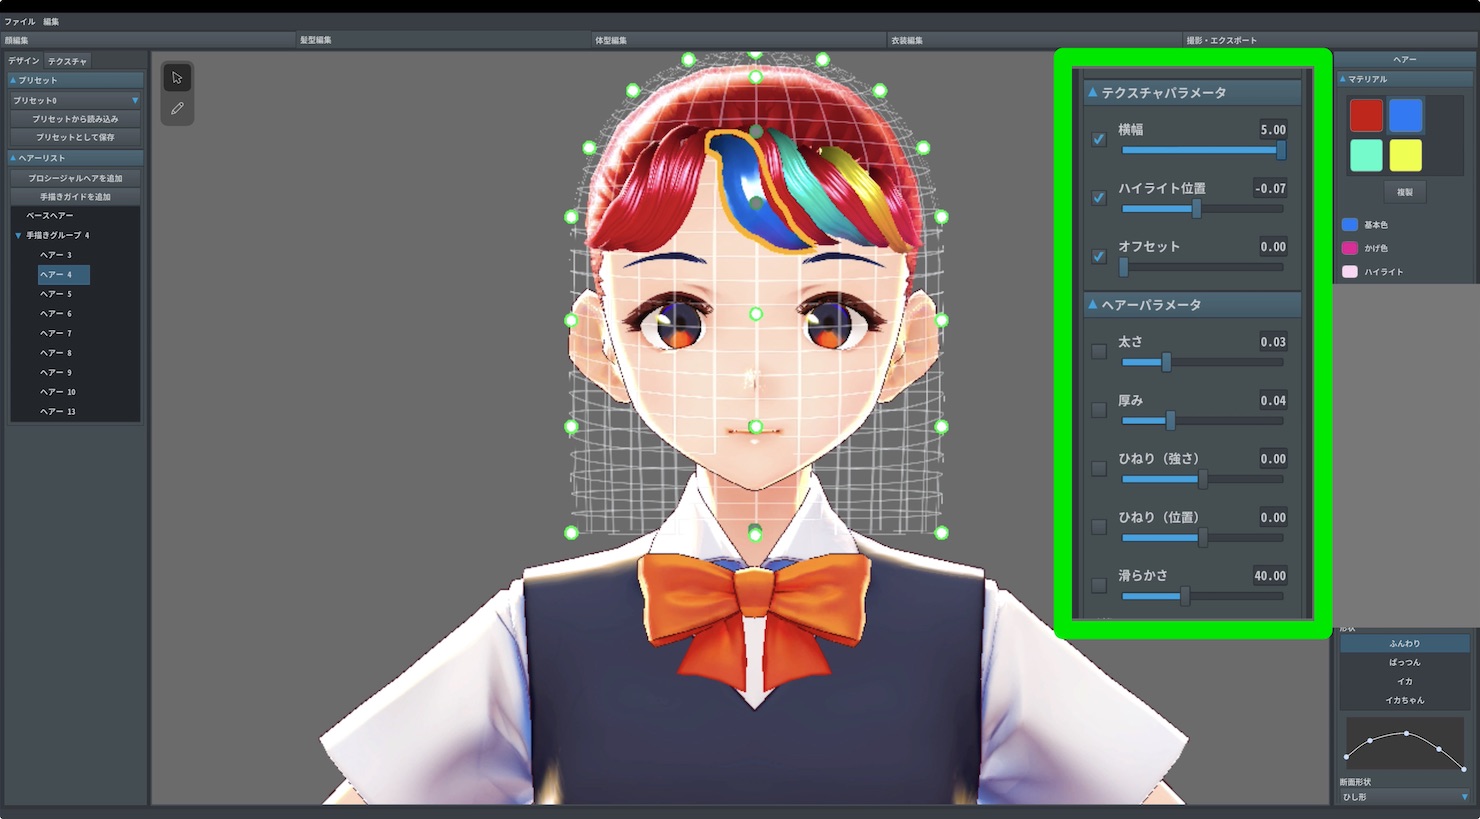Click the 太さ slider track
This screenshot has height=819, width=1480.
point(1203,362)
